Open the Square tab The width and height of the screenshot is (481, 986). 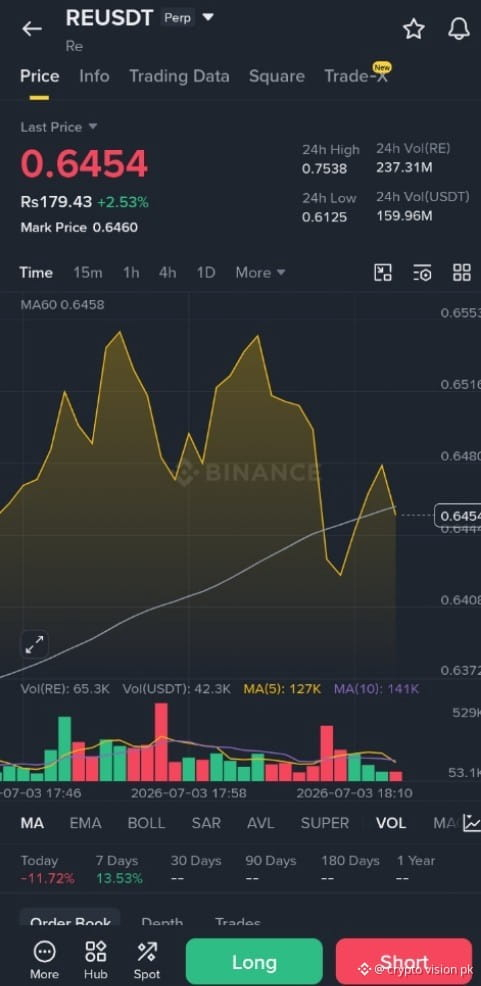tap(277, 76)
